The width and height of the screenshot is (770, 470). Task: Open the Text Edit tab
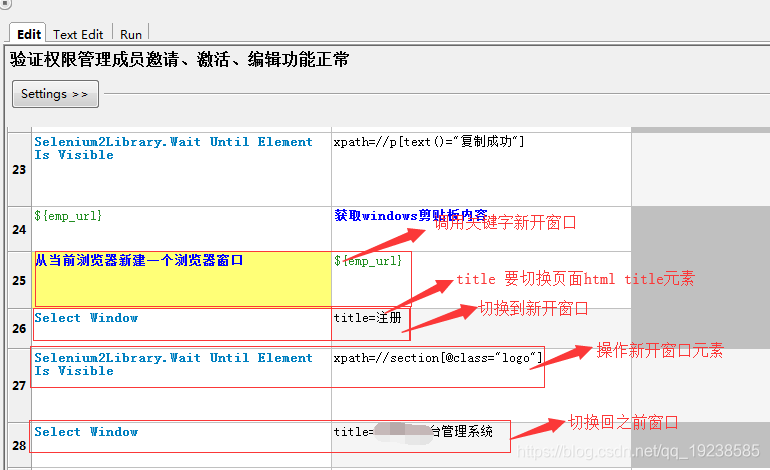pyautogui.click(x=79, y=34)
